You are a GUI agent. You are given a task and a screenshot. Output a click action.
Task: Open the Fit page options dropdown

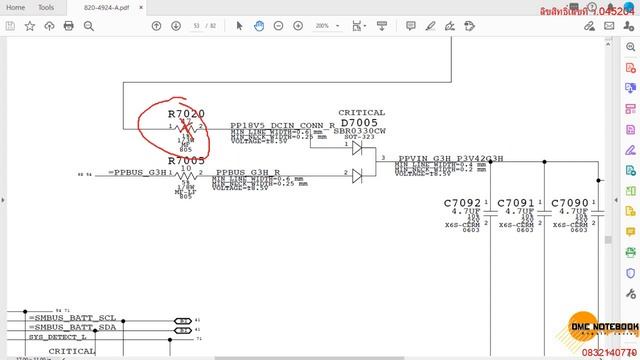[359, 26]
